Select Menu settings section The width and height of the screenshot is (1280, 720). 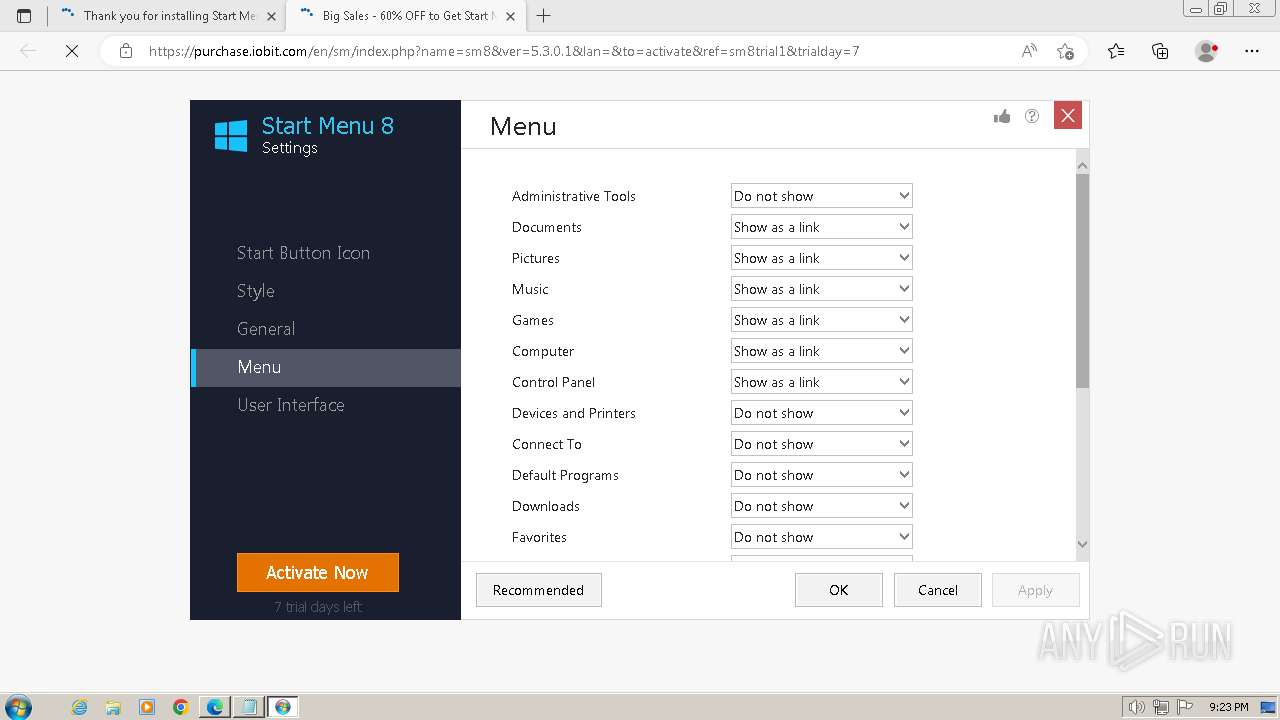326,367
